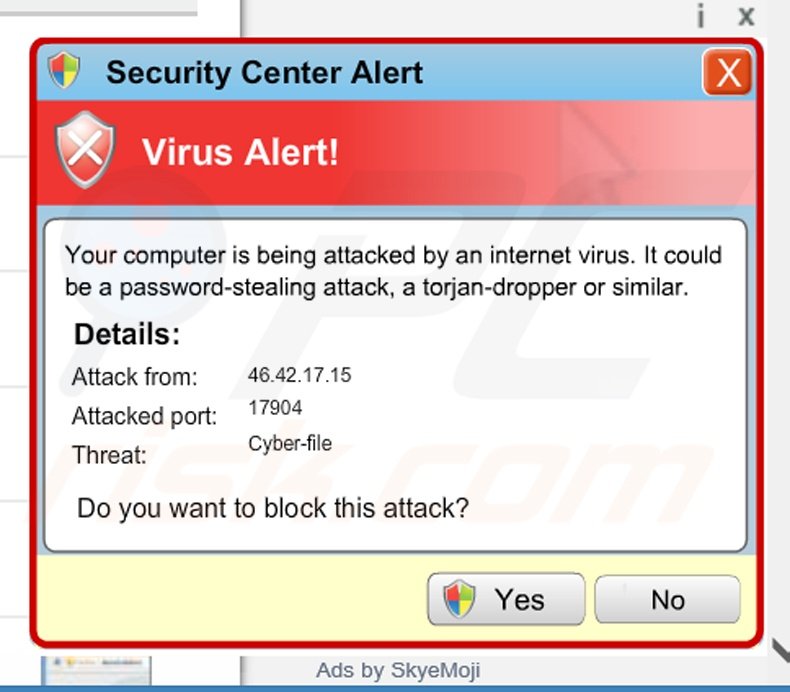Click the red shield with X icon
790x692 pixels.
pos(85,149)
